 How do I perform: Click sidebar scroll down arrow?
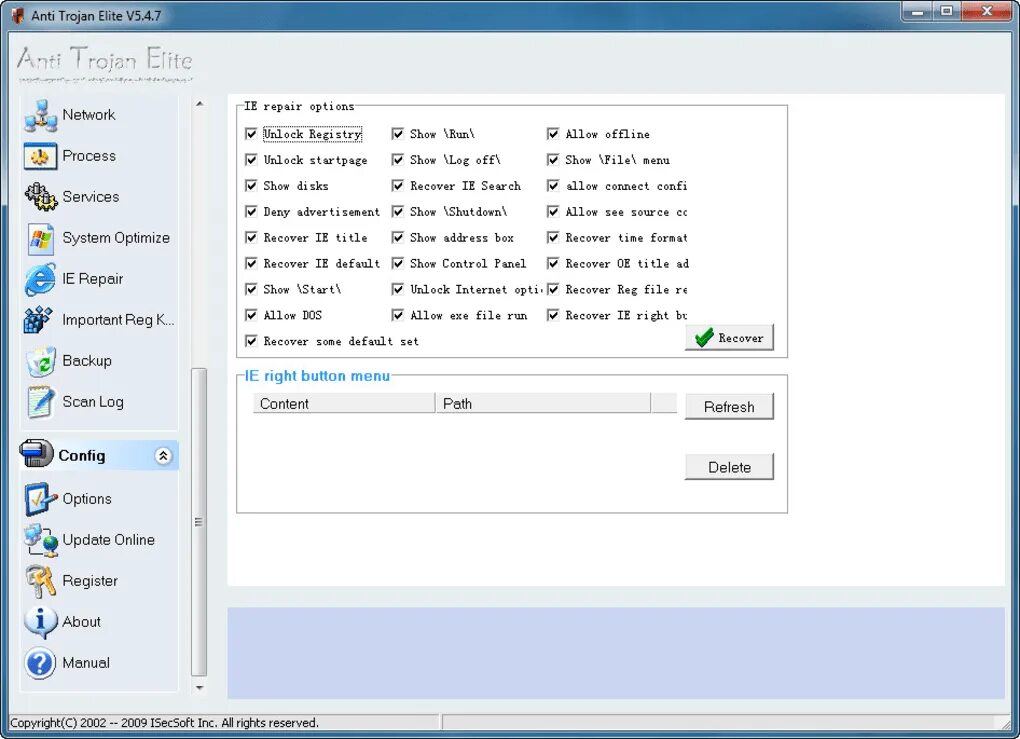(200, 687)
